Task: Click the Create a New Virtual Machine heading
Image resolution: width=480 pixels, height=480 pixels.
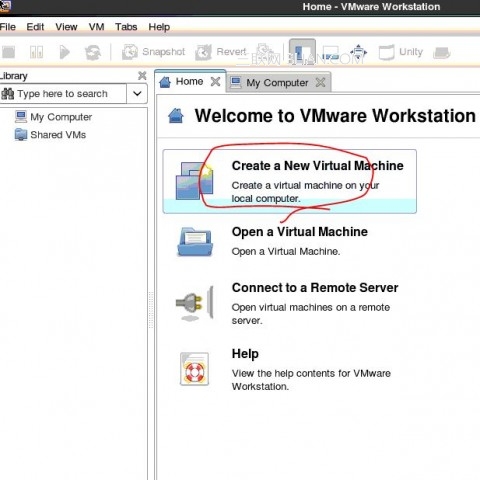Action: click(x=317, y=166)
